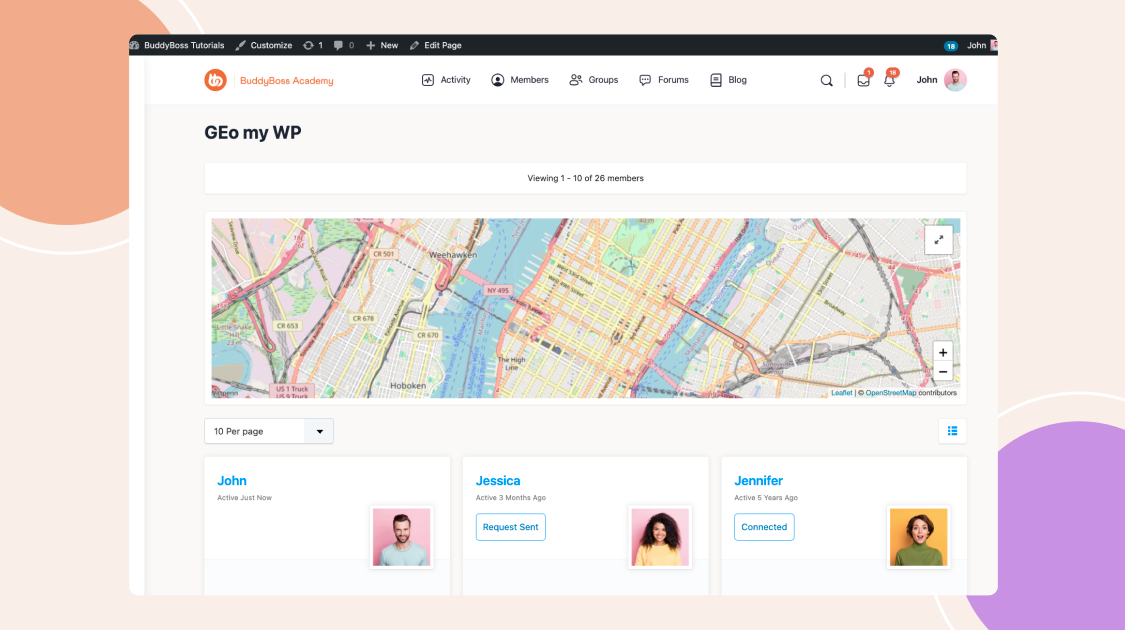Click John's avatar in the header
The height and width of the screenshot is (630, 1125).
[955, 80]
